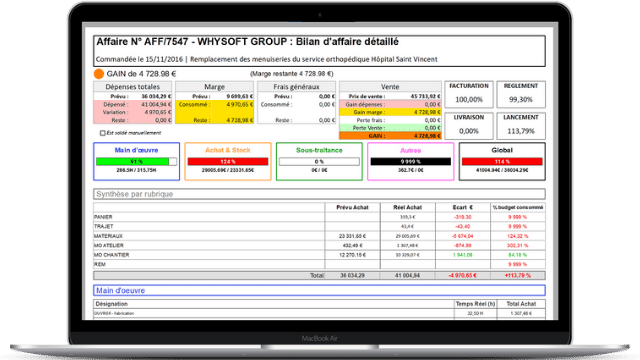
Task: Toggle the 'Est soldé manuellement' checkbox
Action: coord(102,133)
